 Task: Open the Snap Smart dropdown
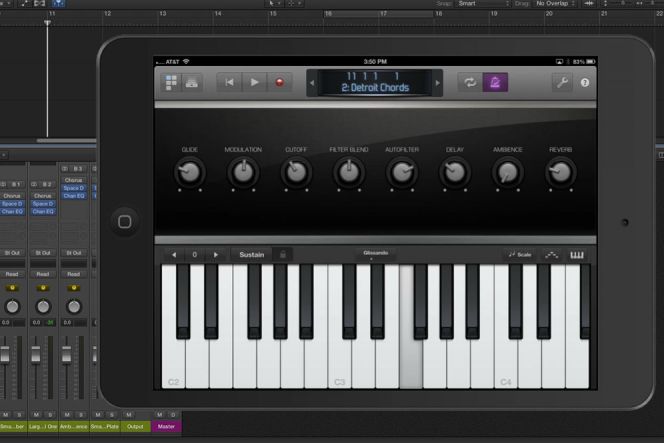point(484,3)
